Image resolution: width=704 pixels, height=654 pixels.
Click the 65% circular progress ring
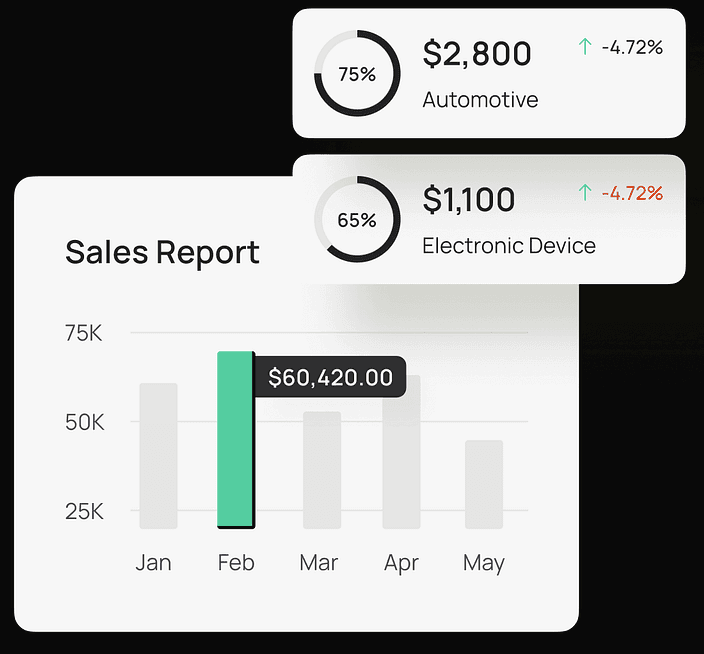click(x=357, y=220)
